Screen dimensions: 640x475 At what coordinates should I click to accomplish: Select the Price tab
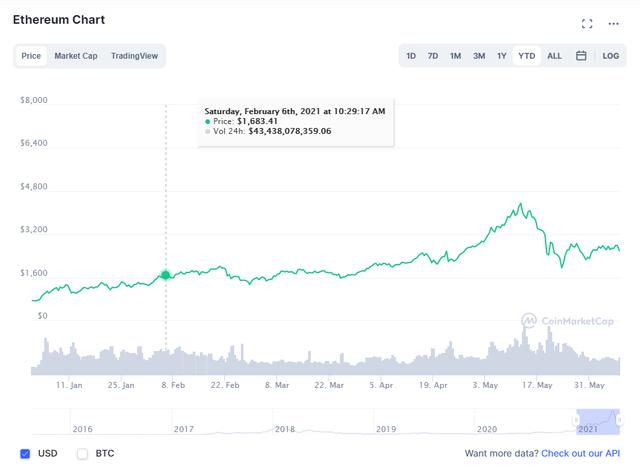pyautogui.click(x=32, y=56)
